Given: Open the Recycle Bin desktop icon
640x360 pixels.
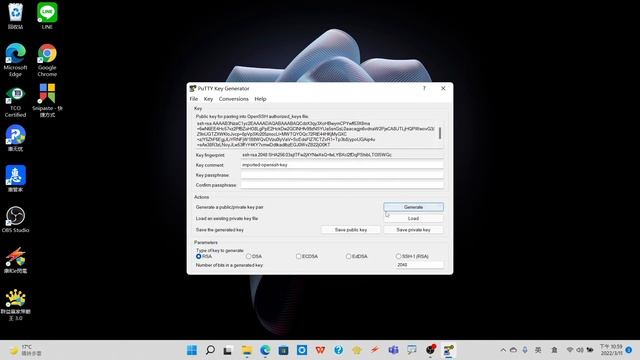Looking at the screenshot, I should (16, 16).
